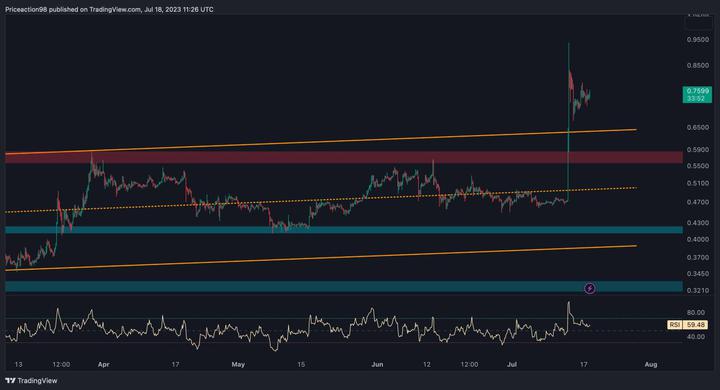The width and height of the screenshot is (720, 390).
Task: Click the 0.5100 price axis label
Action: pyautogui.click(x=698, y=183)
